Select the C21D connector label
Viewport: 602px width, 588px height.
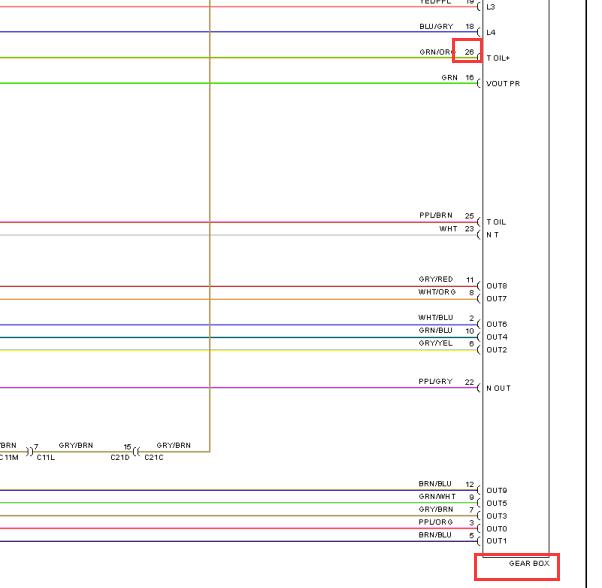[120, 458]
